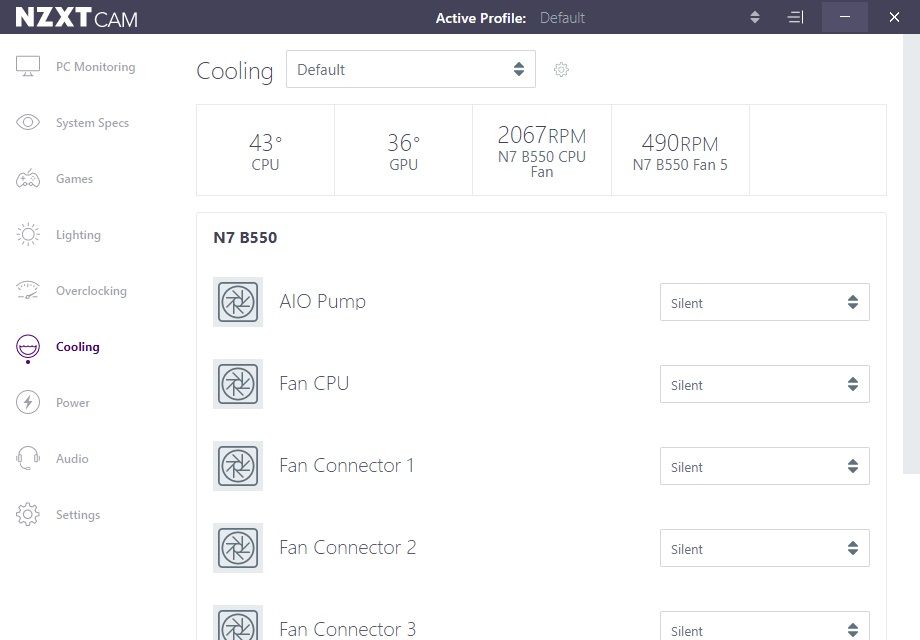Change Fan Connector 1 mode dropdown
Viewport: 920px width, 640px height.
click(765, 466)
